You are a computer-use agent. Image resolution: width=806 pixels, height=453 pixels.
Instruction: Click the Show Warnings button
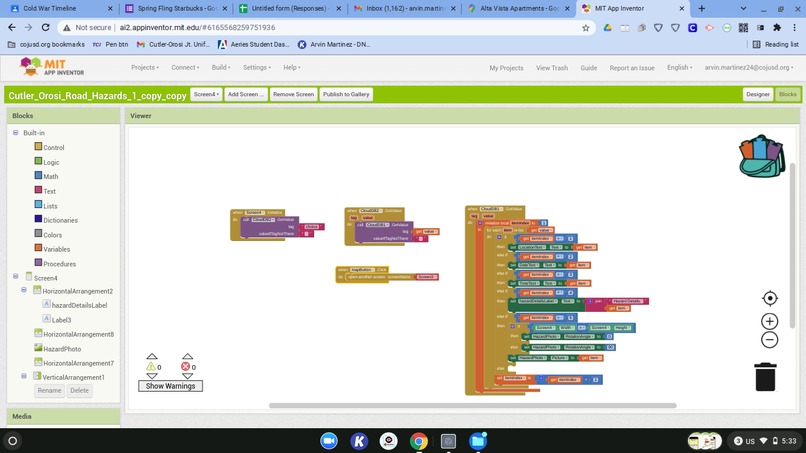click(170, 386)
